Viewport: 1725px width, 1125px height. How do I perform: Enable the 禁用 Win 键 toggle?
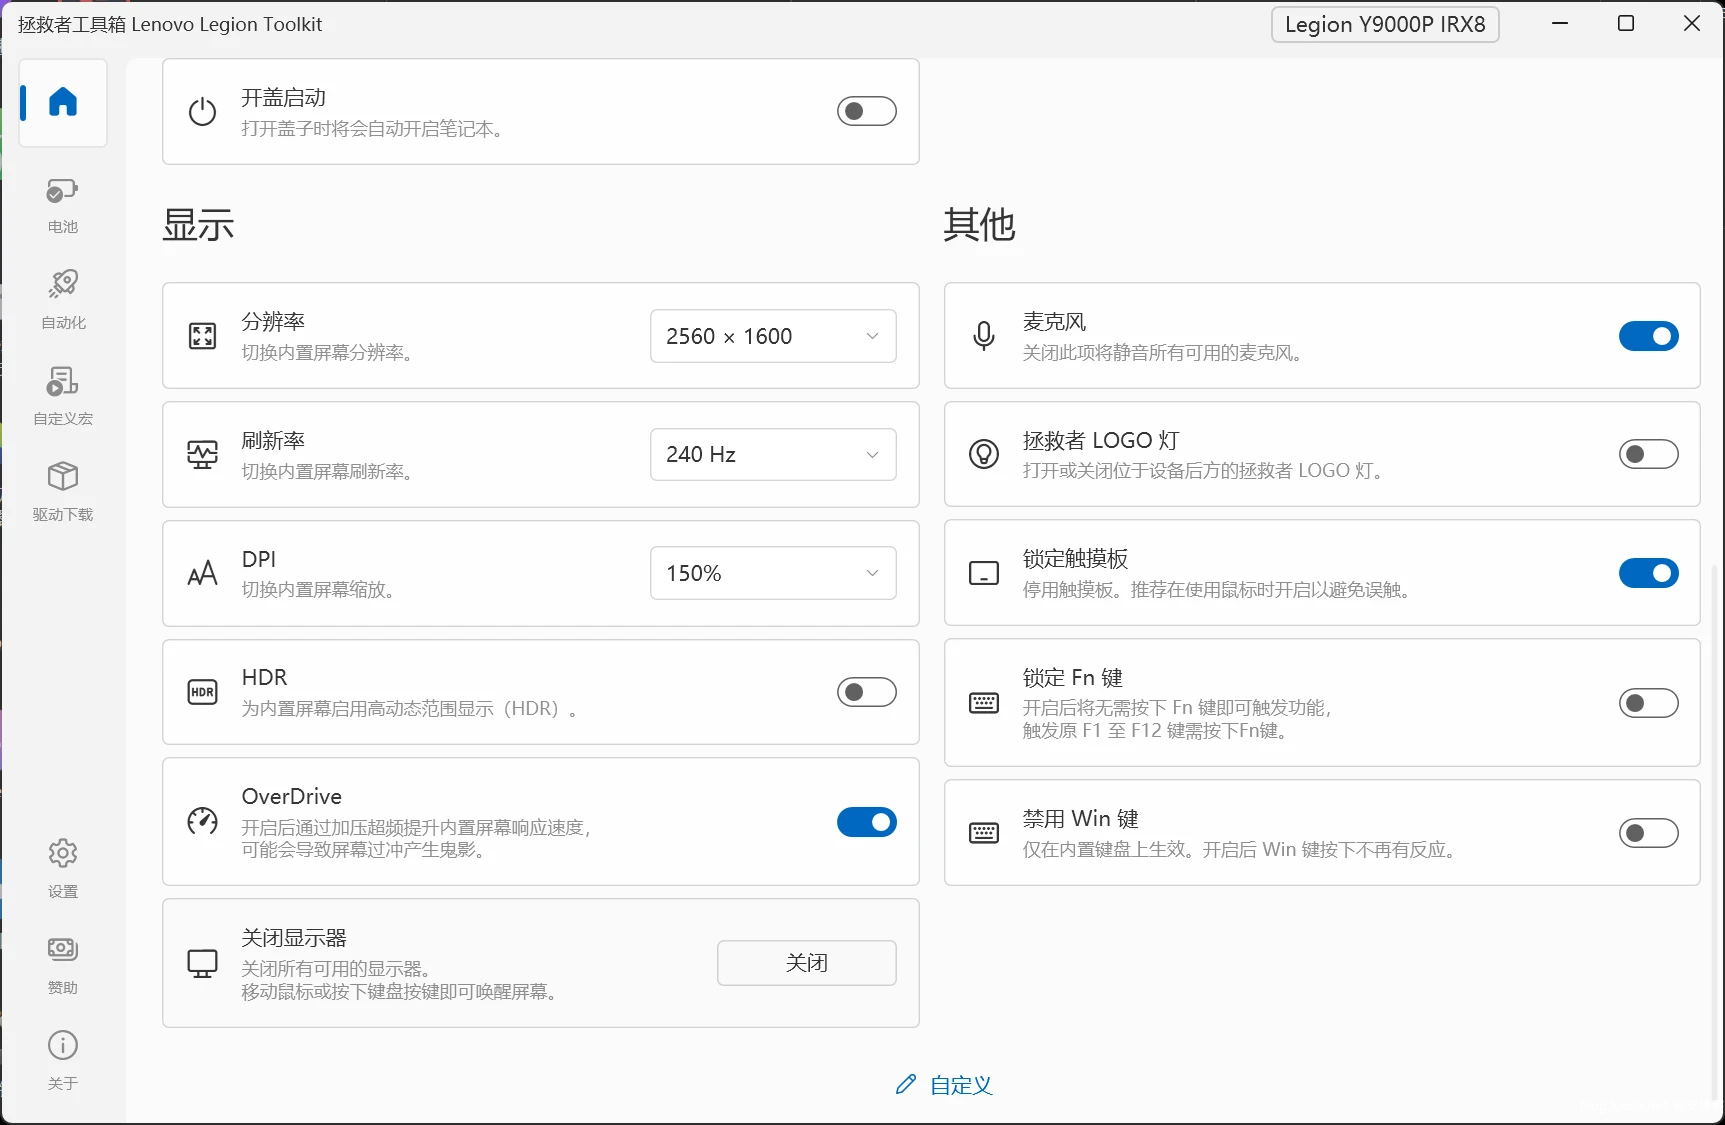[x=1649, y=833]
